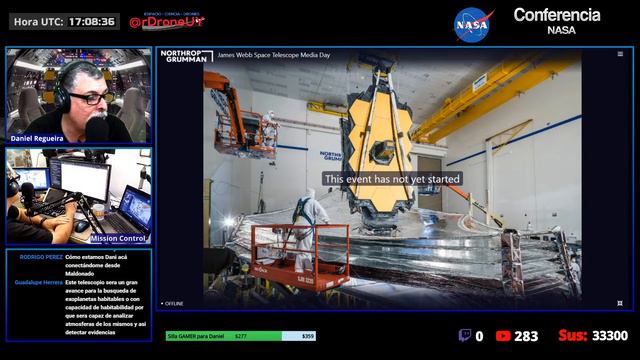Click the Hora UTC clock display
Screen dimensions: 640x360
click(64, 22)
